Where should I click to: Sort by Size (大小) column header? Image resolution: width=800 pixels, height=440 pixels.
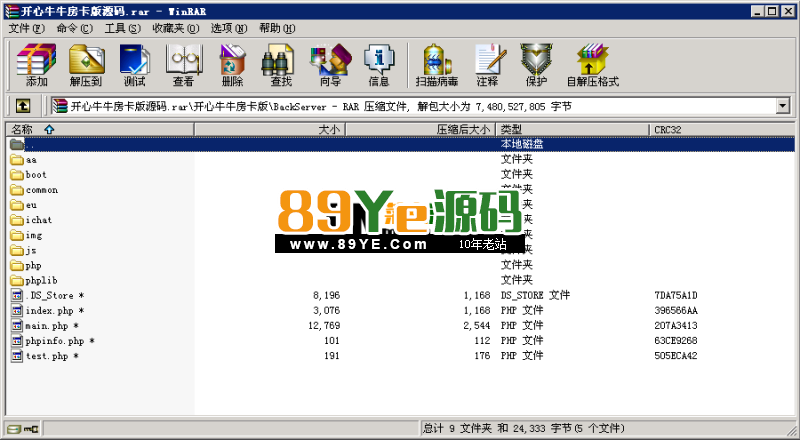pos(270,130)
